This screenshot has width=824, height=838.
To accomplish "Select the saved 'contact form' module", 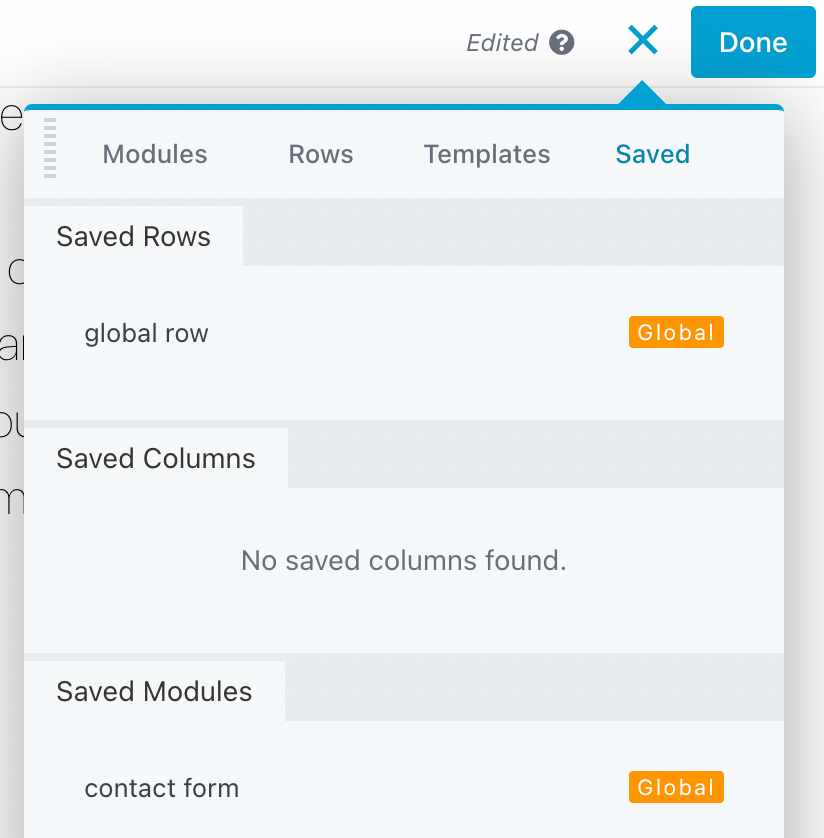I will tap(162, 788).
